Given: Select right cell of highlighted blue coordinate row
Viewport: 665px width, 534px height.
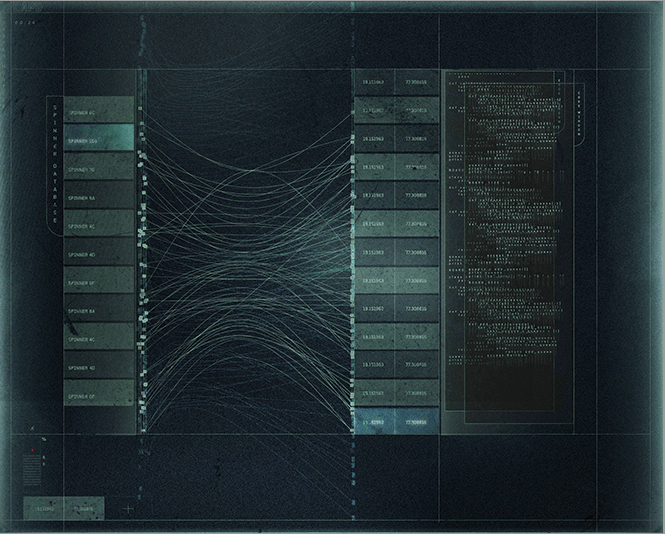Looking at the screenshot, I should click(x=416, y=422).
